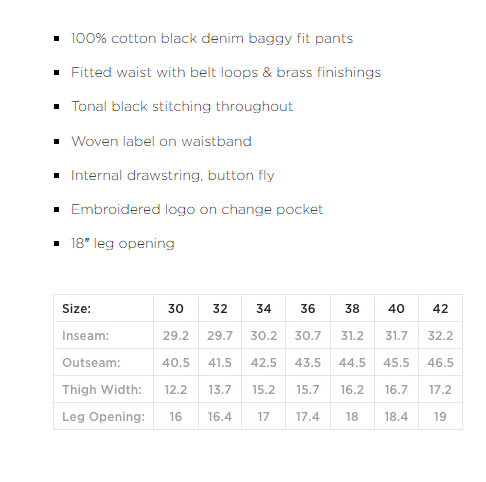
Task: Click the Leg Opening row label
Action: coord(104,417)
